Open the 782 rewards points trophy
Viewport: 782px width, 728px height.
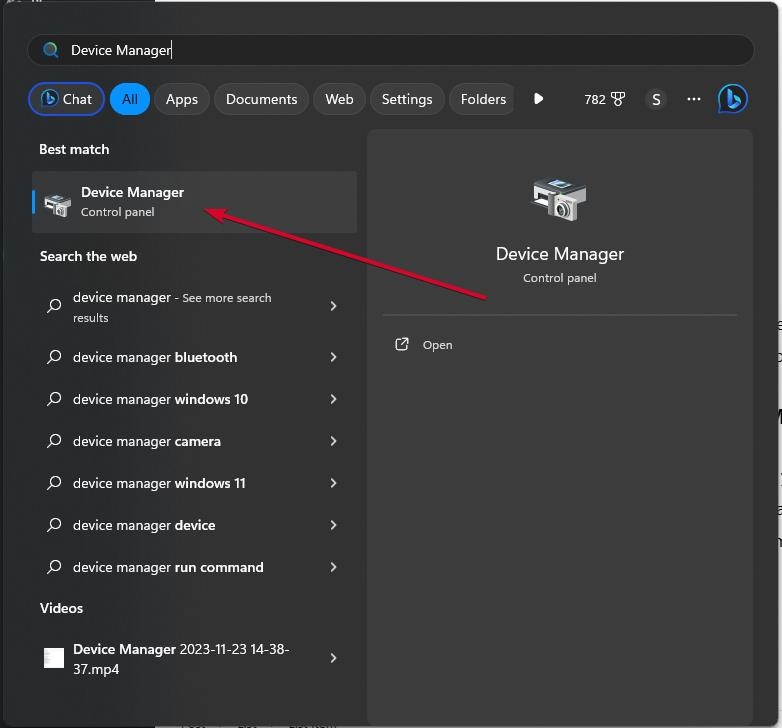(x=604, y=99)
